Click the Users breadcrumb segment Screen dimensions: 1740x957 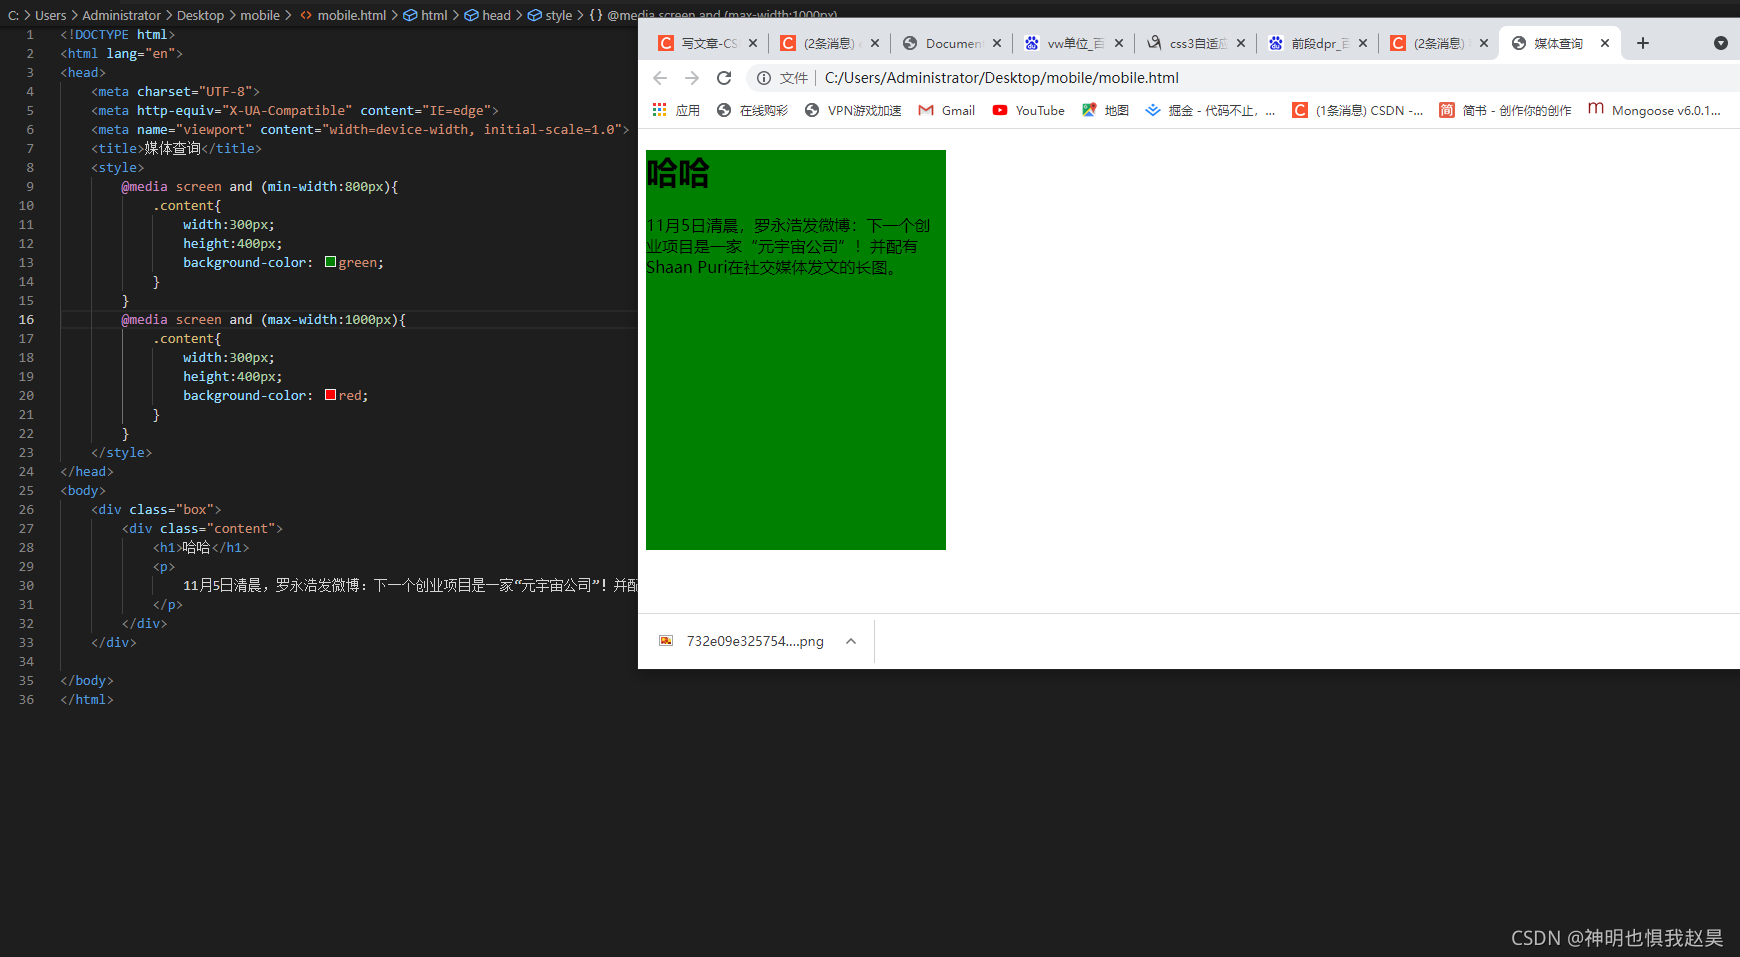[50, 15]
